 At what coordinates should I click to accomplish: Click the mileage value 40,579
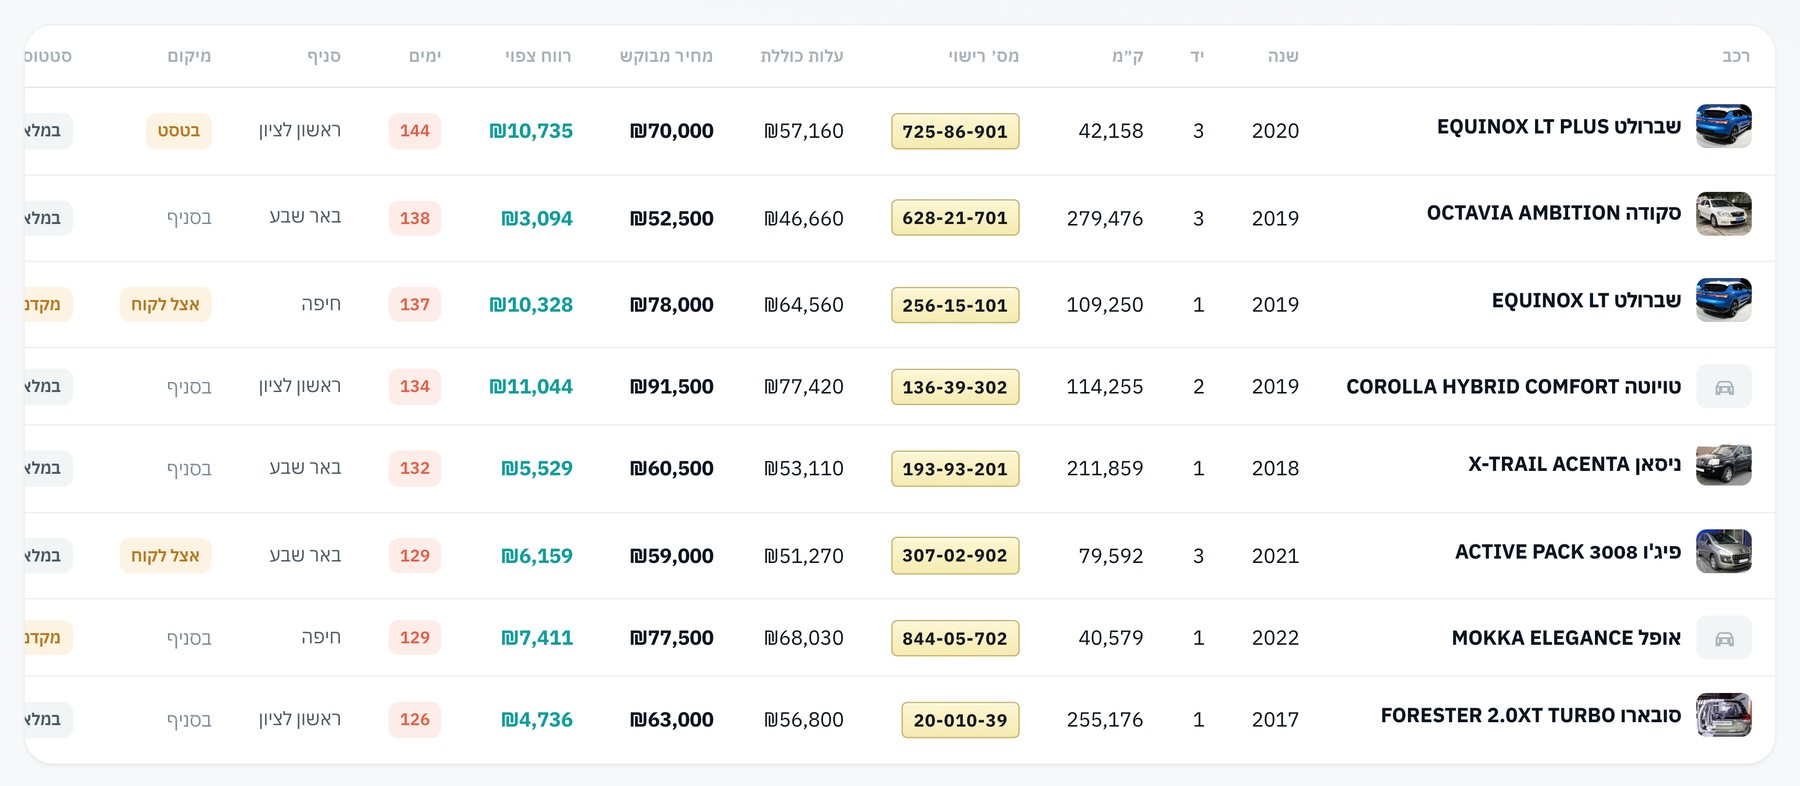pos(1111,638)
